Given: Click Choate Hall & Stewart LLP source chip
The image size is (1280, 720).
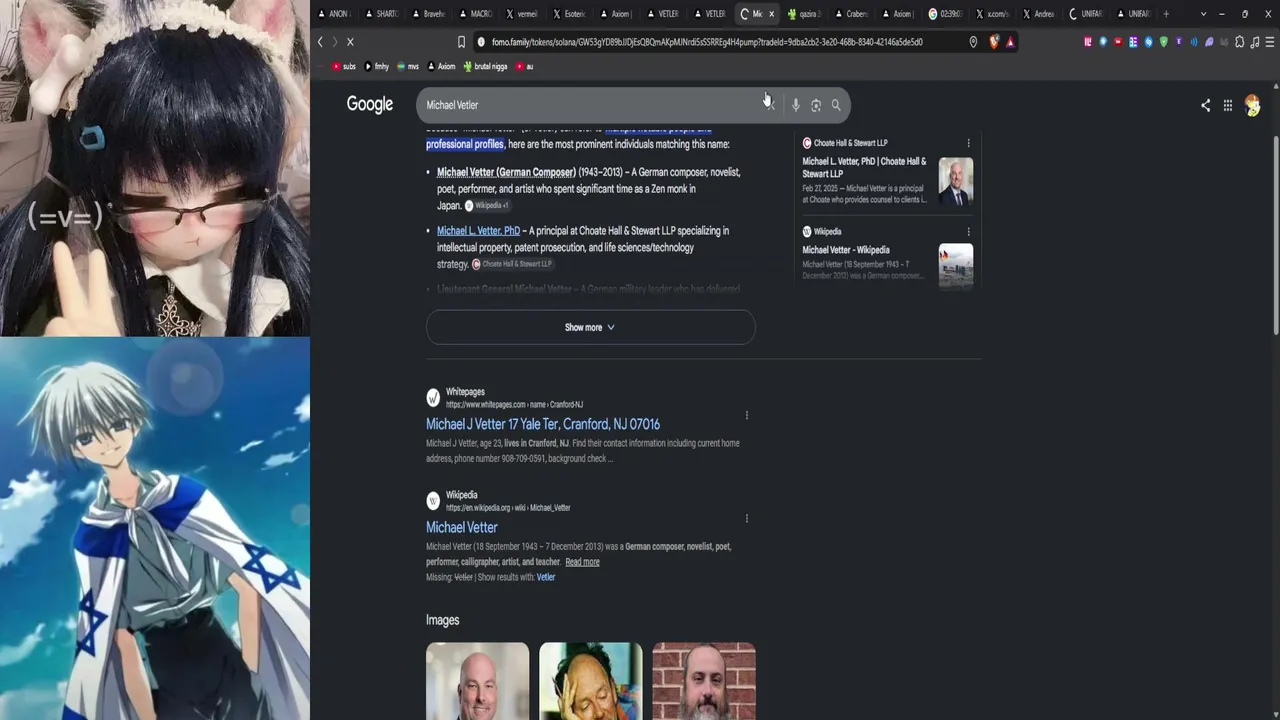Looking at the screenshot, I should (x=512, y=264).
